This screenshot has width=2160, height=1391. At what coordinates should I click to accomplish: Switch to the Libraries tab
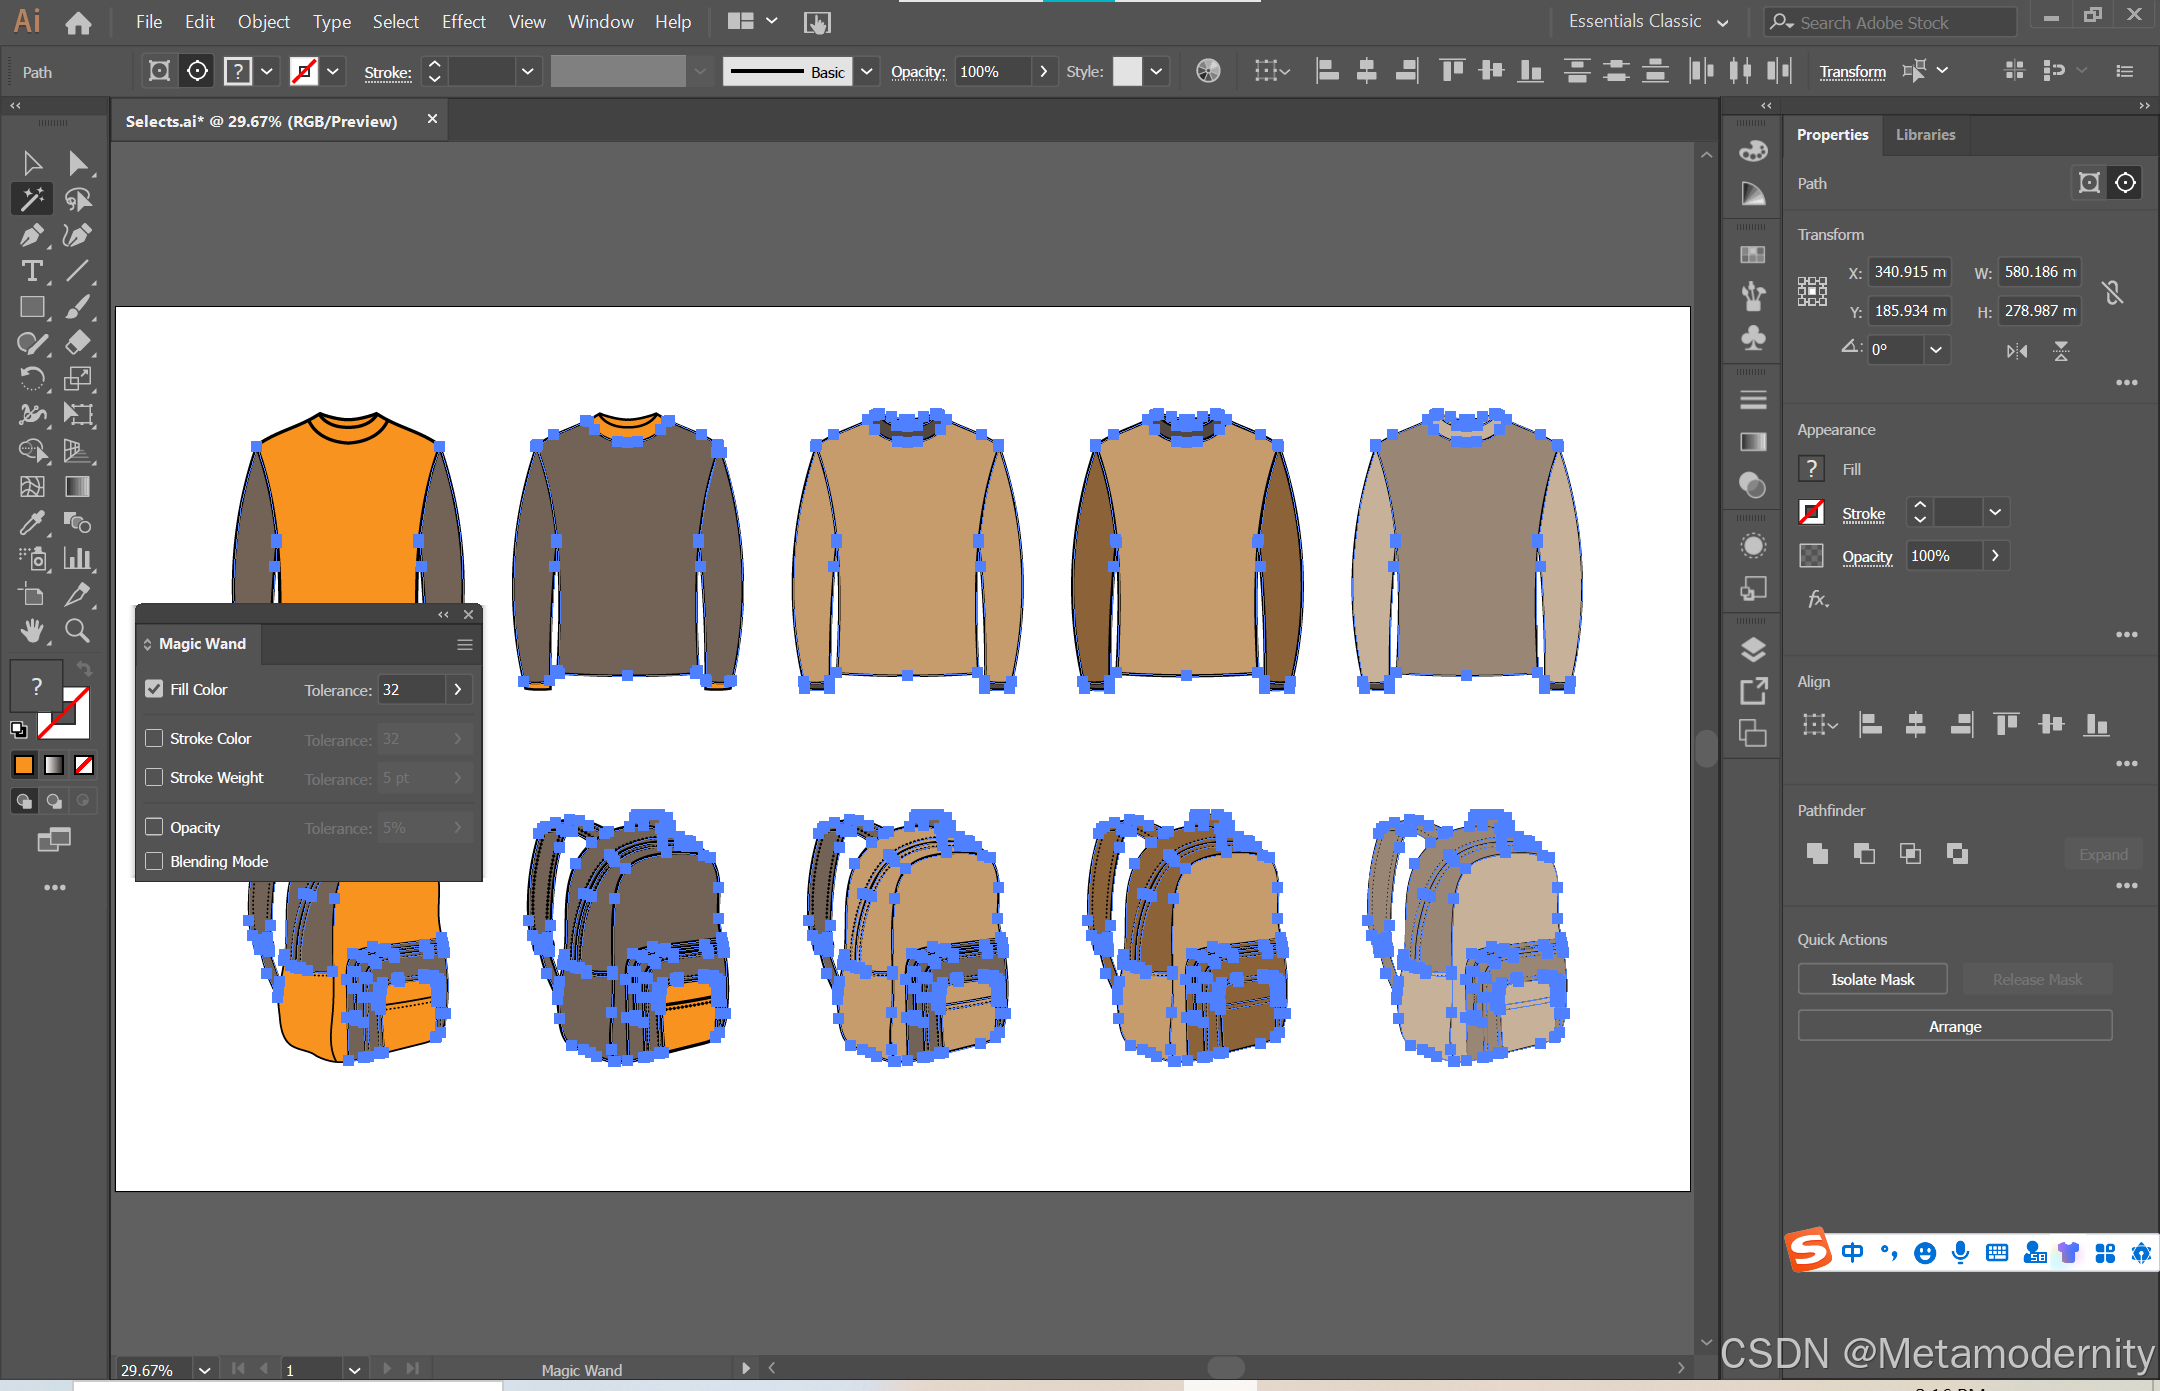point(1924,134)
